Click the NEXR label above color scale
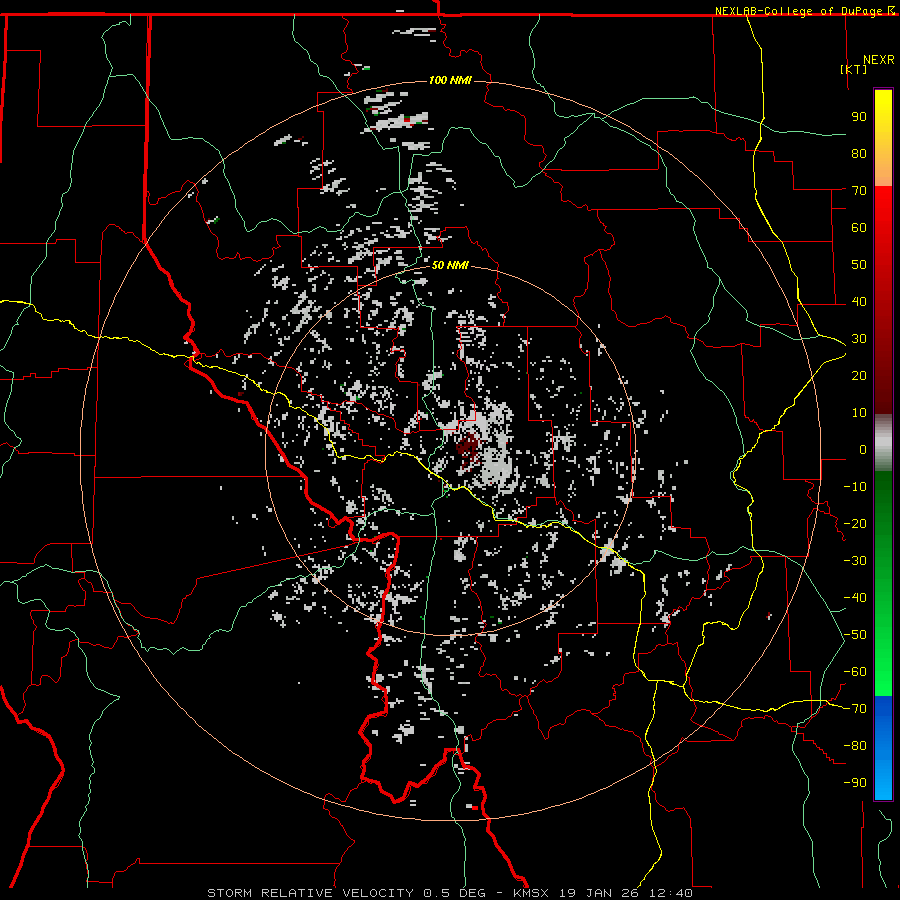Screen dimensions: 900x900 coord(878,60)
